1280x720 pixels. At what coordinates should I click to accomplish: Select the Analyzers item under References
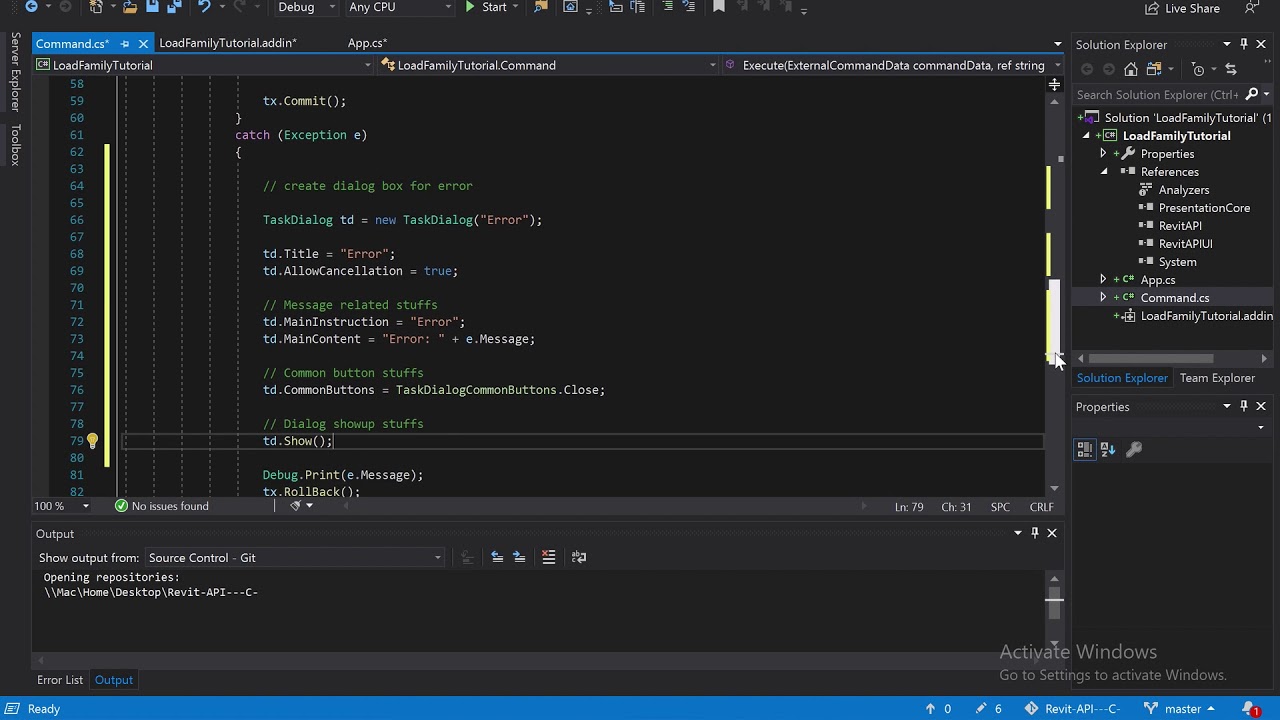click(x=1183, y=190)
